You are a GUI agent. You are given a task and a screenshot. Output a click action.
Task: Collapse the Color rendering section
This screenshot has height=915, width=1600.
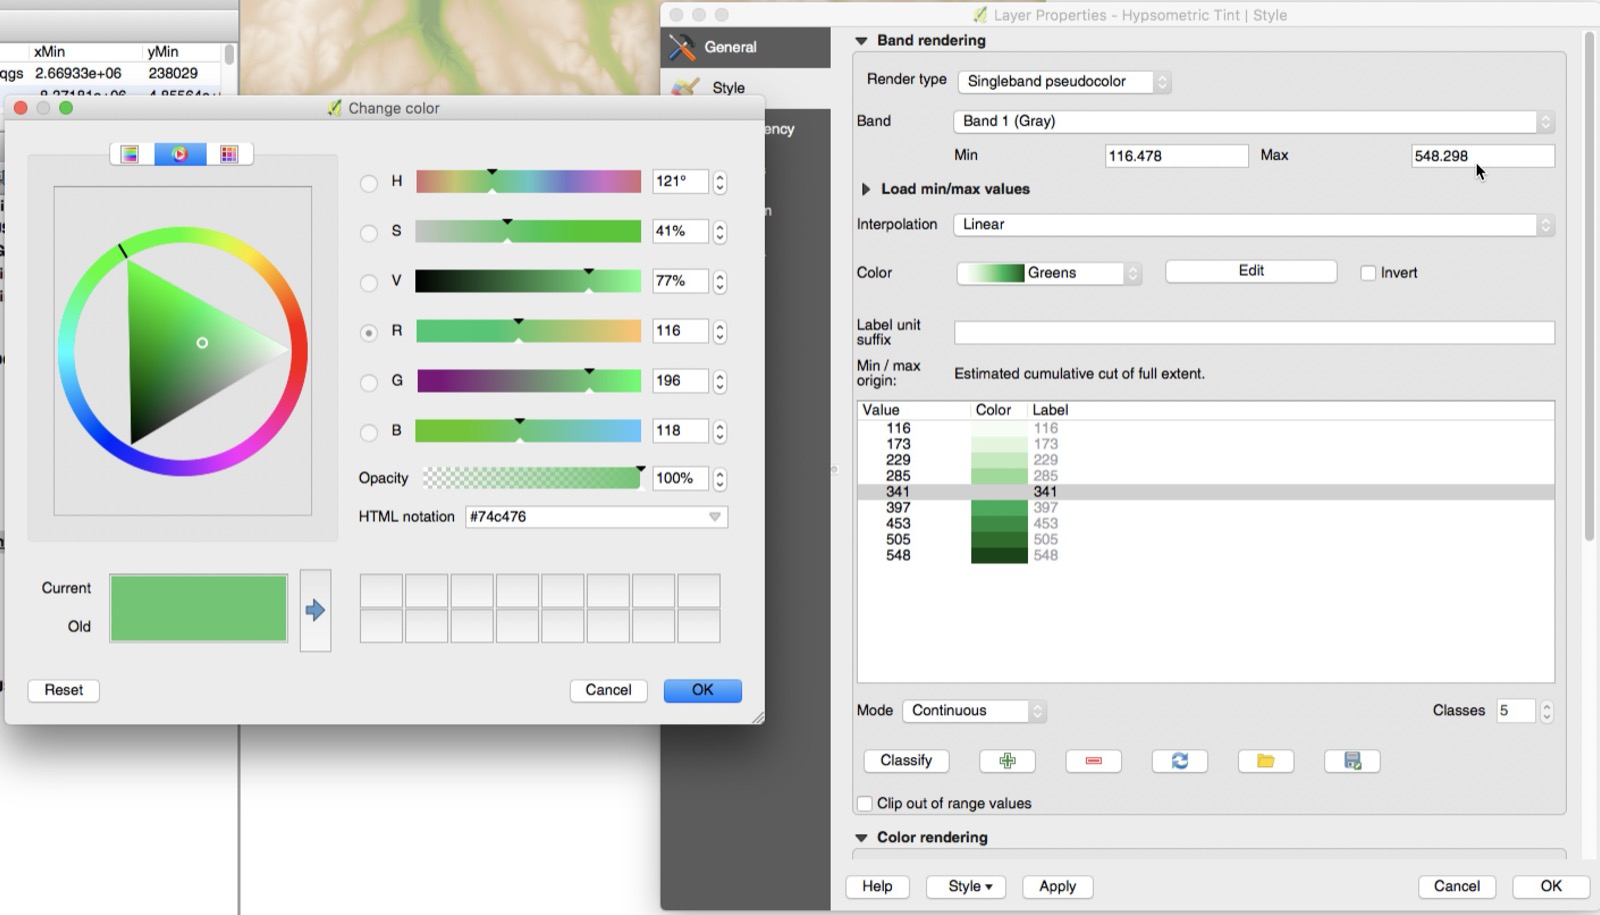point(861,838)
